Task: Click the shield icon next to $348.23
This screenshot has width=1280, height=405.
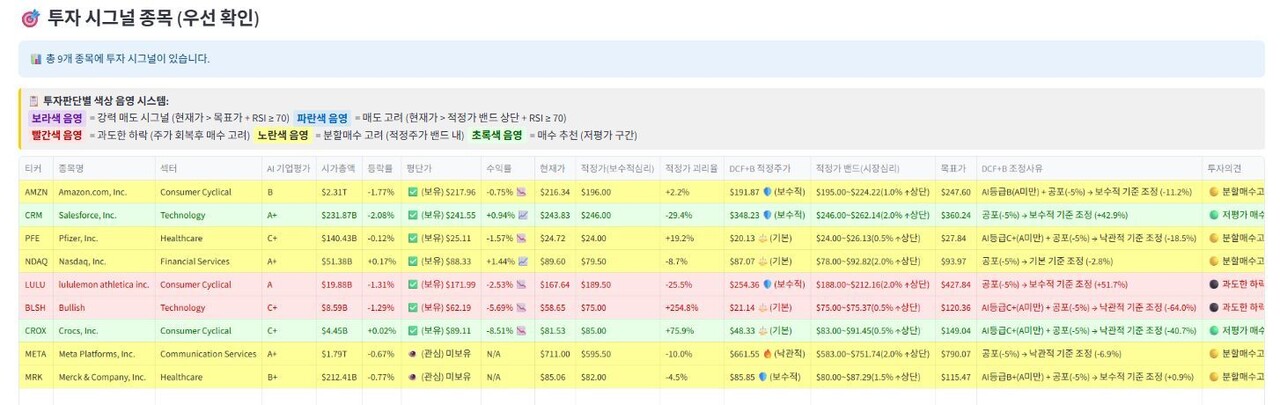Action: tap(768, 215)
